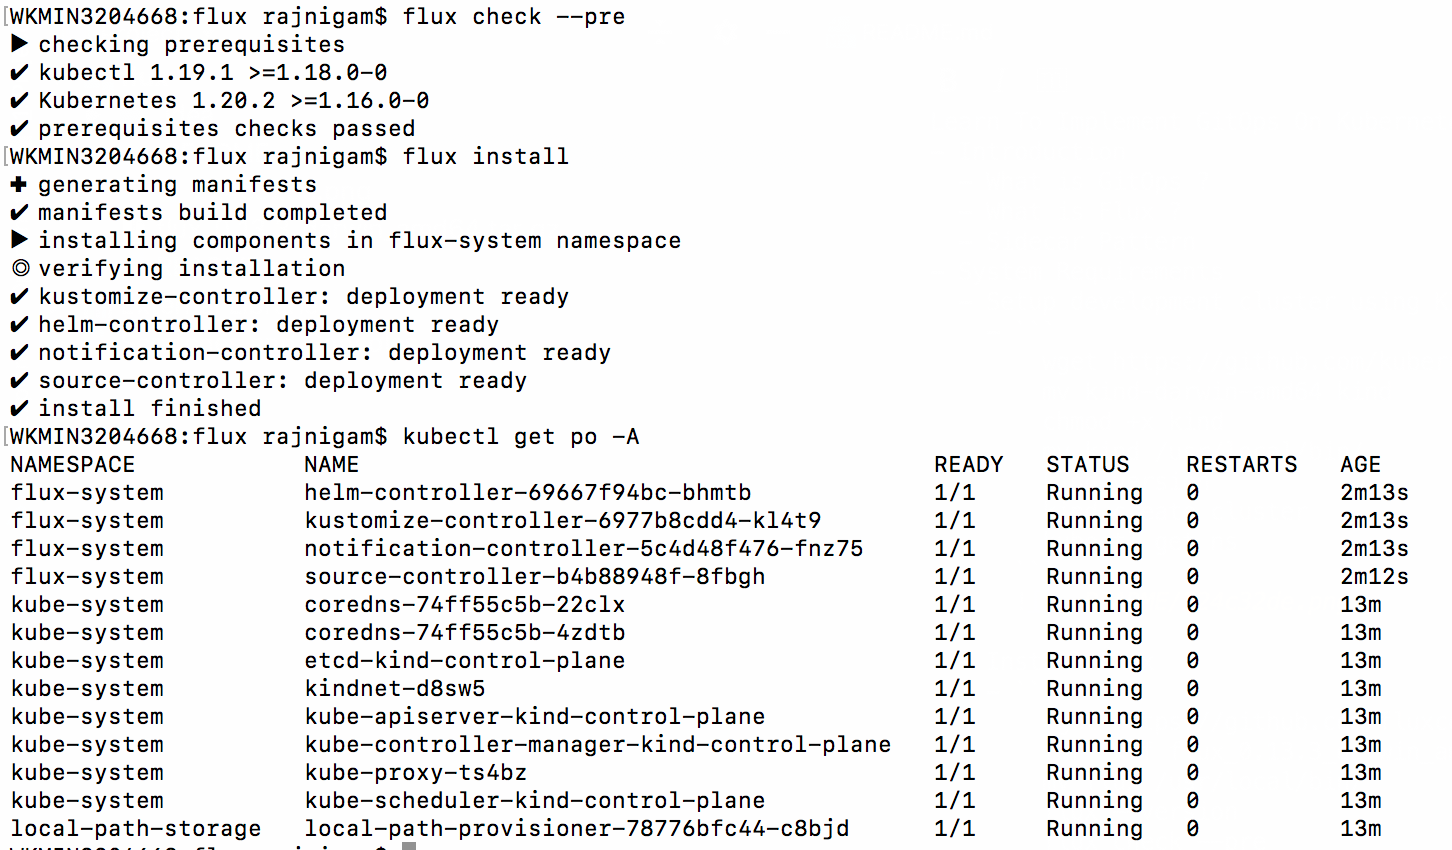Screen dimensions: 1452x850
Task: Click the restarts value for source-controller row
Action: (x=1193, y=577)
